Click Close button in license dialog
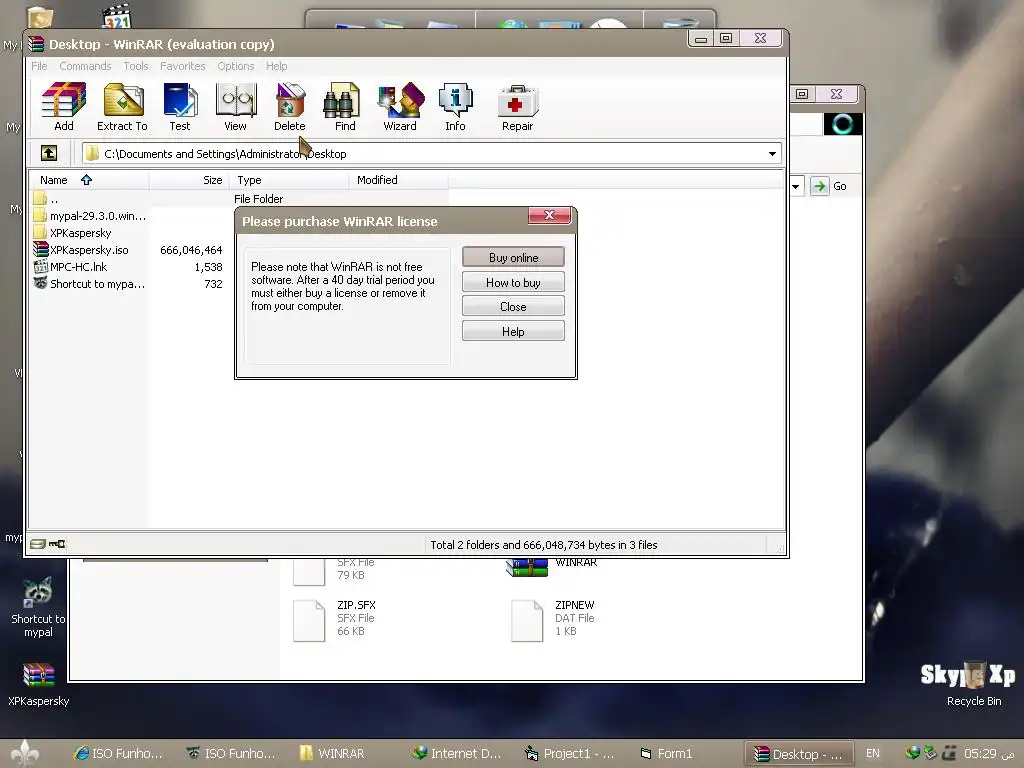Image resolution: width=1024 pixels, height=768 pixels. click(513, 306)
